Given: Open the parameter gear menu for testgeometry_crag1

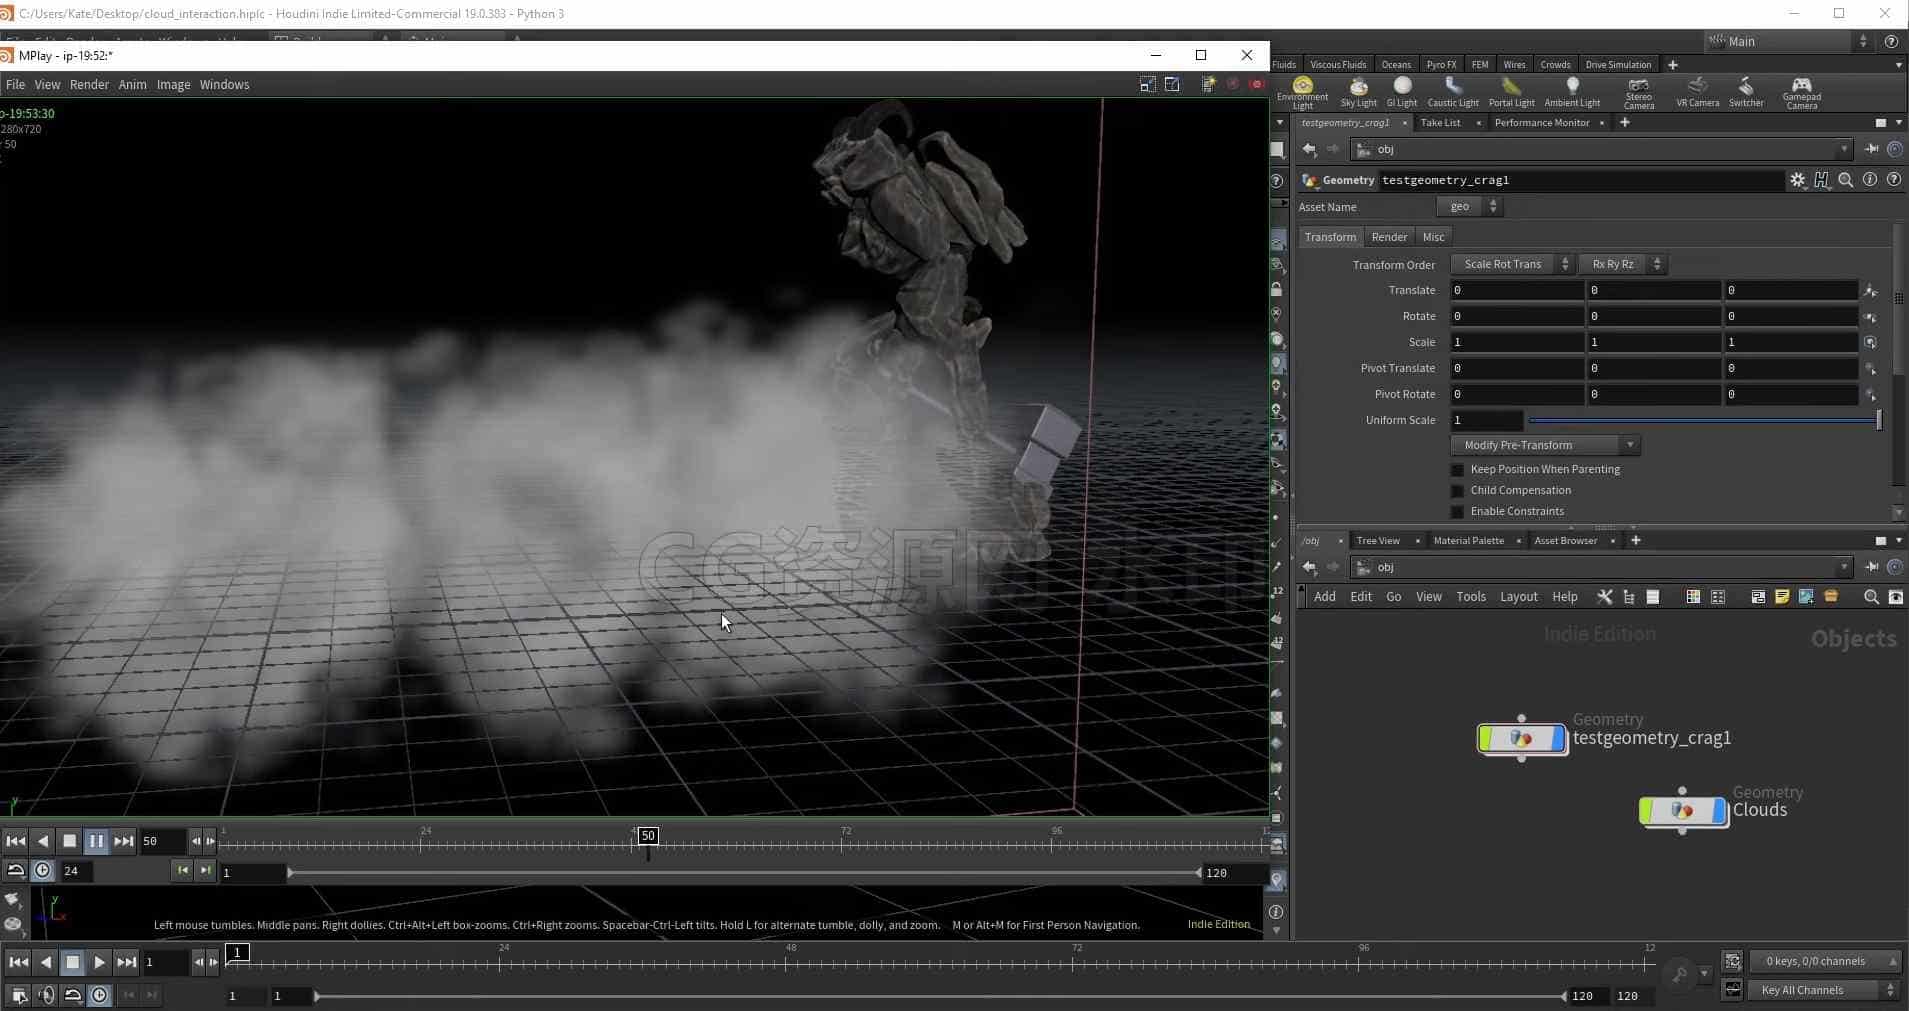Looking at the screenshot, I should tap(1798, 180).
